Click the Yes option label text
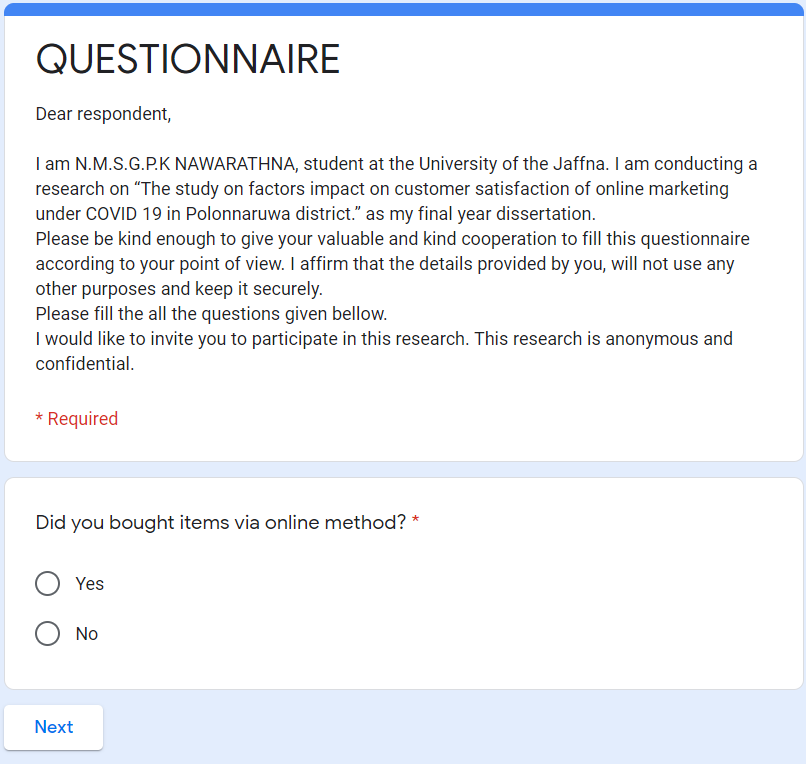The image size is (806, 764). [89, 583]
